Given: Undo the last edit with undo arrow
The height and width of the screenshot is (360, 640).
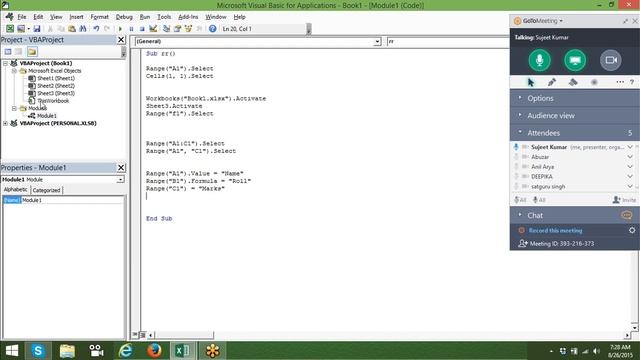Looking at the screenshot, I should (96, 29).
